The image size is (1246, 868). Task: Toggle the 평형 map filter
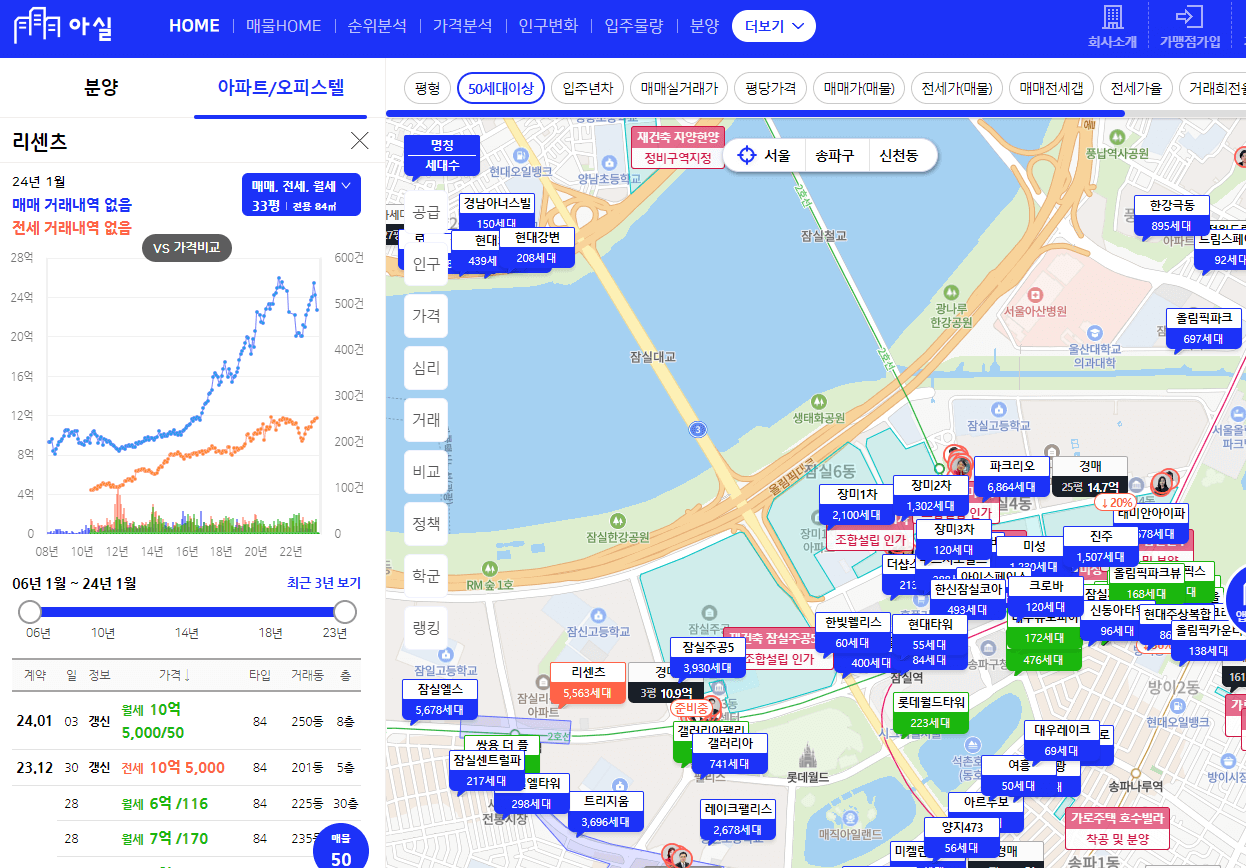pyautogui.click(x=427, y=88)
